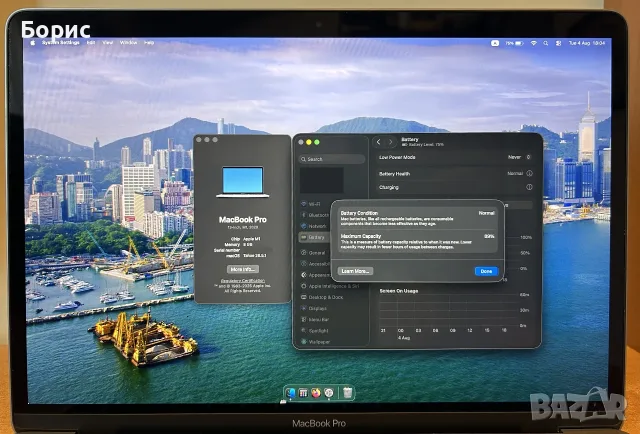The width and height of the screenshot is (640, 434).
Task: Click Done in the battery health dialog
Action: [486, 271]
